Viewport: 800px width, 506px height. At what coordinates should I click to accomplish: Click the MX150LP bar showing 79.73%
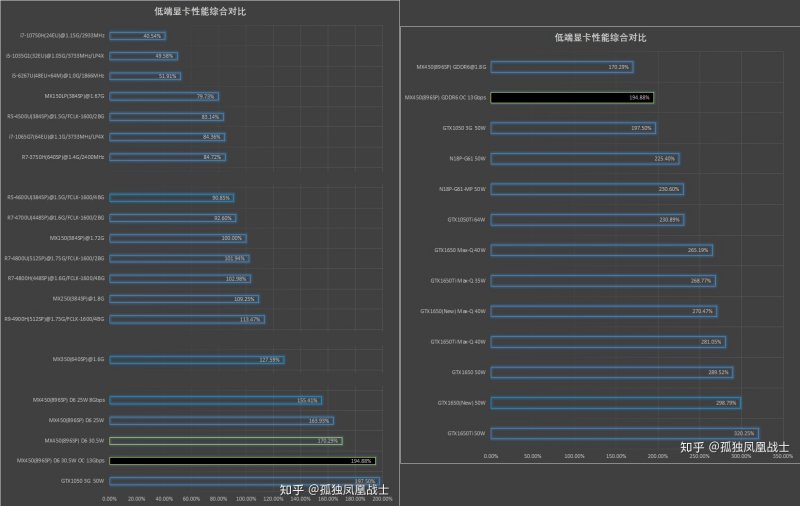[x=164, y=96]
